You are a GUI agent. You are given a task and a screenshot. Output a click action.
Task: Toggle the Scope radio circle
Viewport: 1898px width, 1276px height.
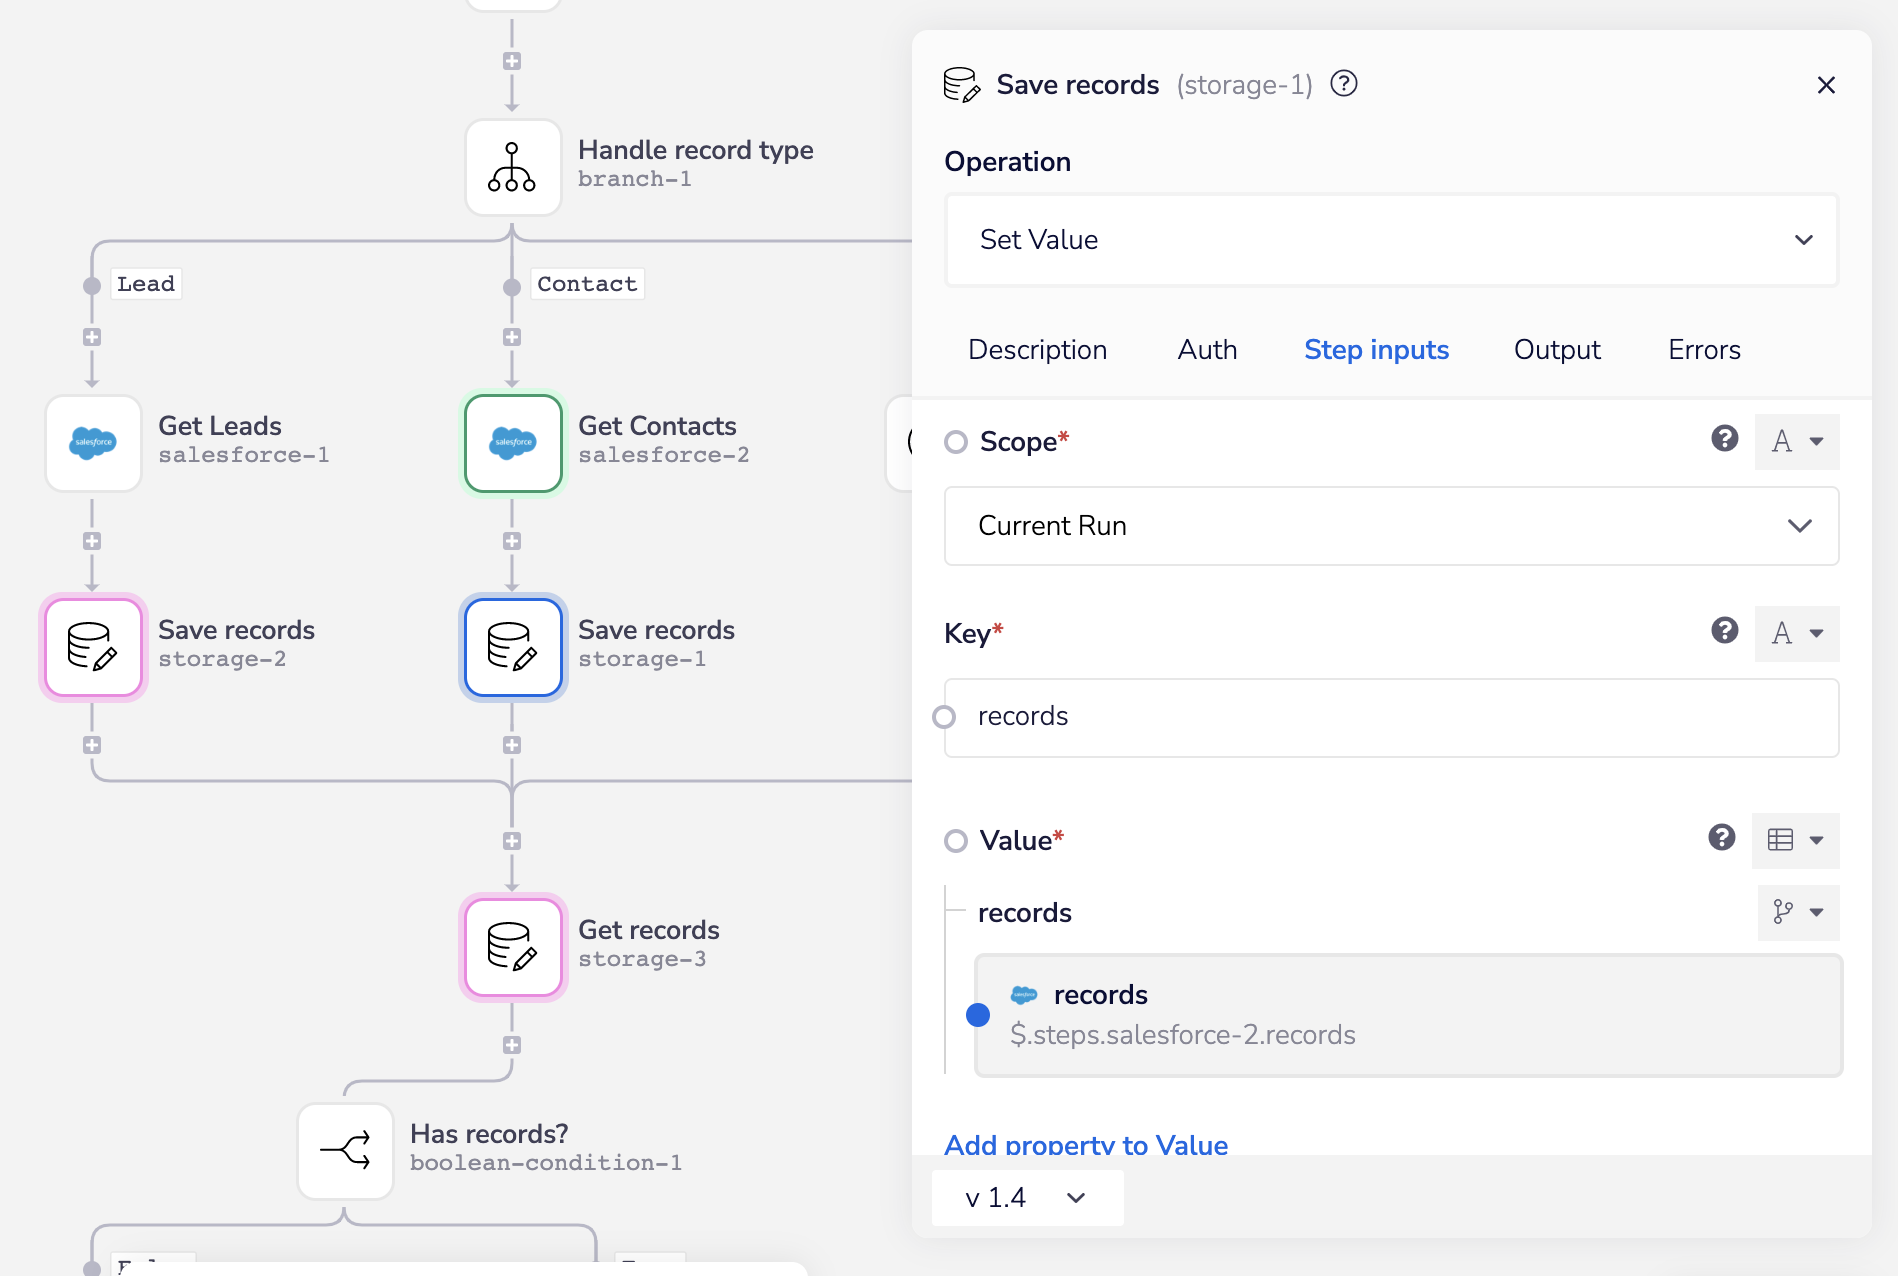(956, 442)
